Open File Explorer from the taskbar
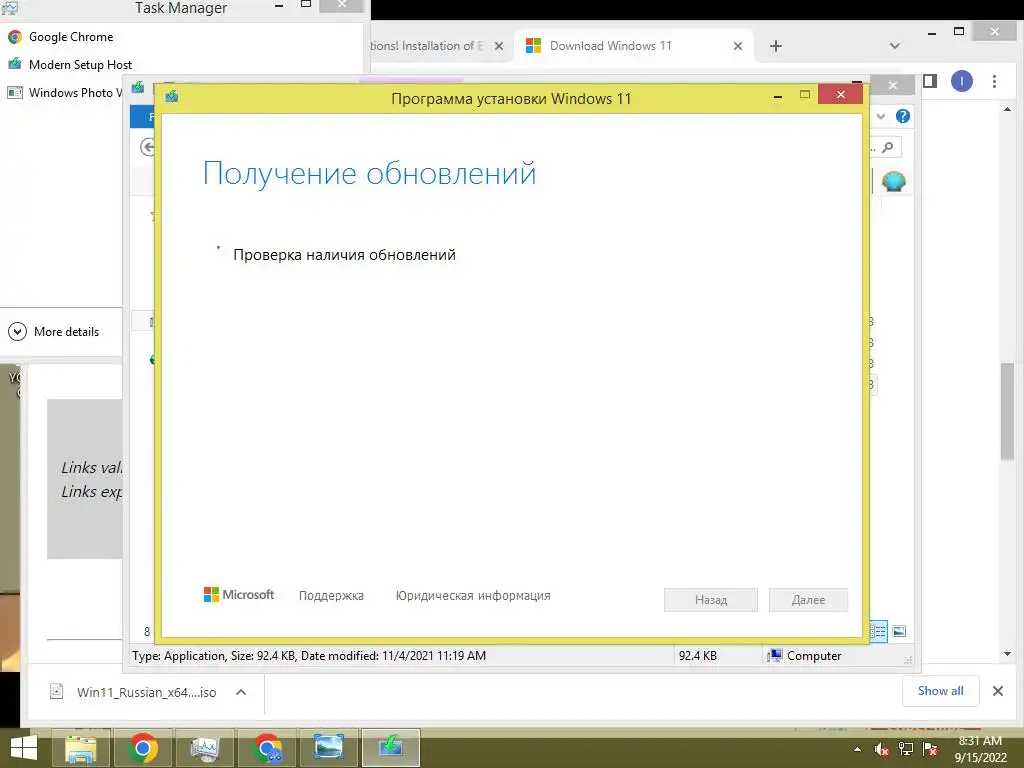This screenshot has width=1024, height=768. point(81,748)
